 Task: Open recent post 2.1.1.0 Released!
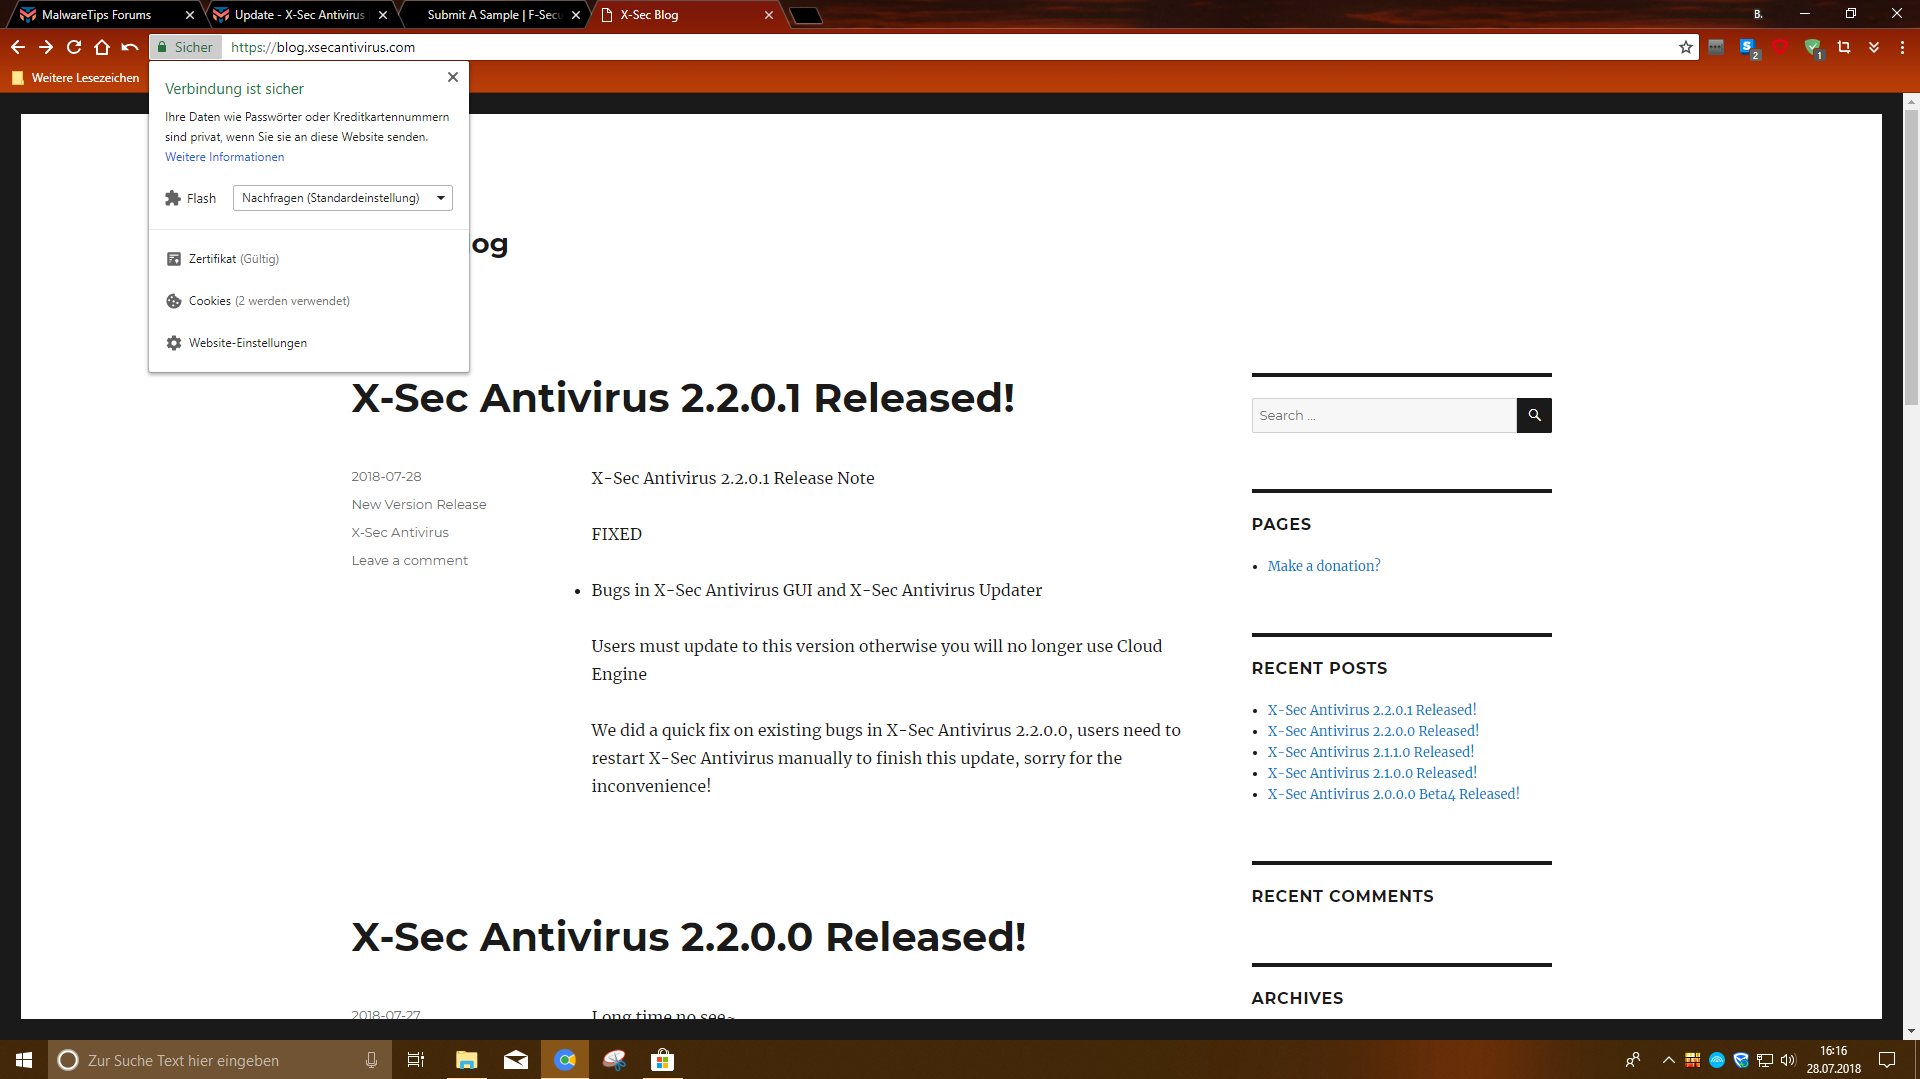1371,752
